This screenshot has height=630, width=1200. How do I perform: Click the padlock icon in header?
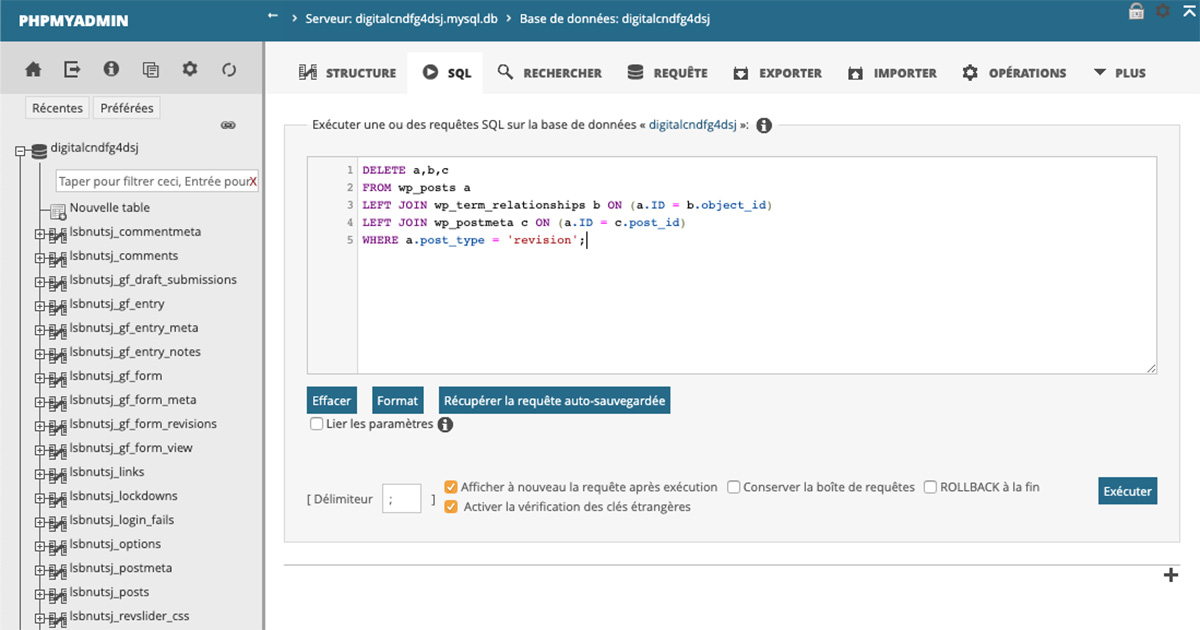(1137, 11)
